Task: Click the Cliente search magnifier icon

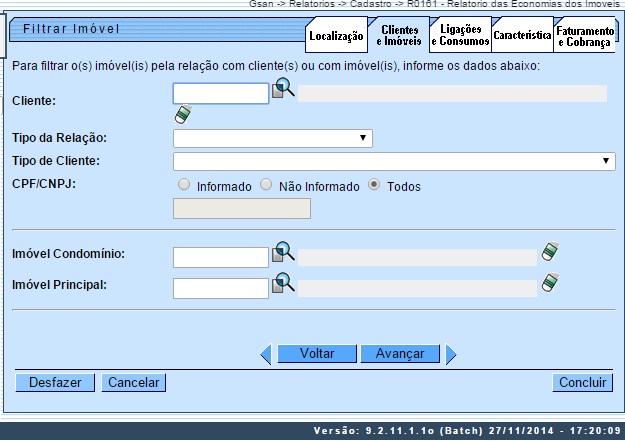Action: pos(283,90)
